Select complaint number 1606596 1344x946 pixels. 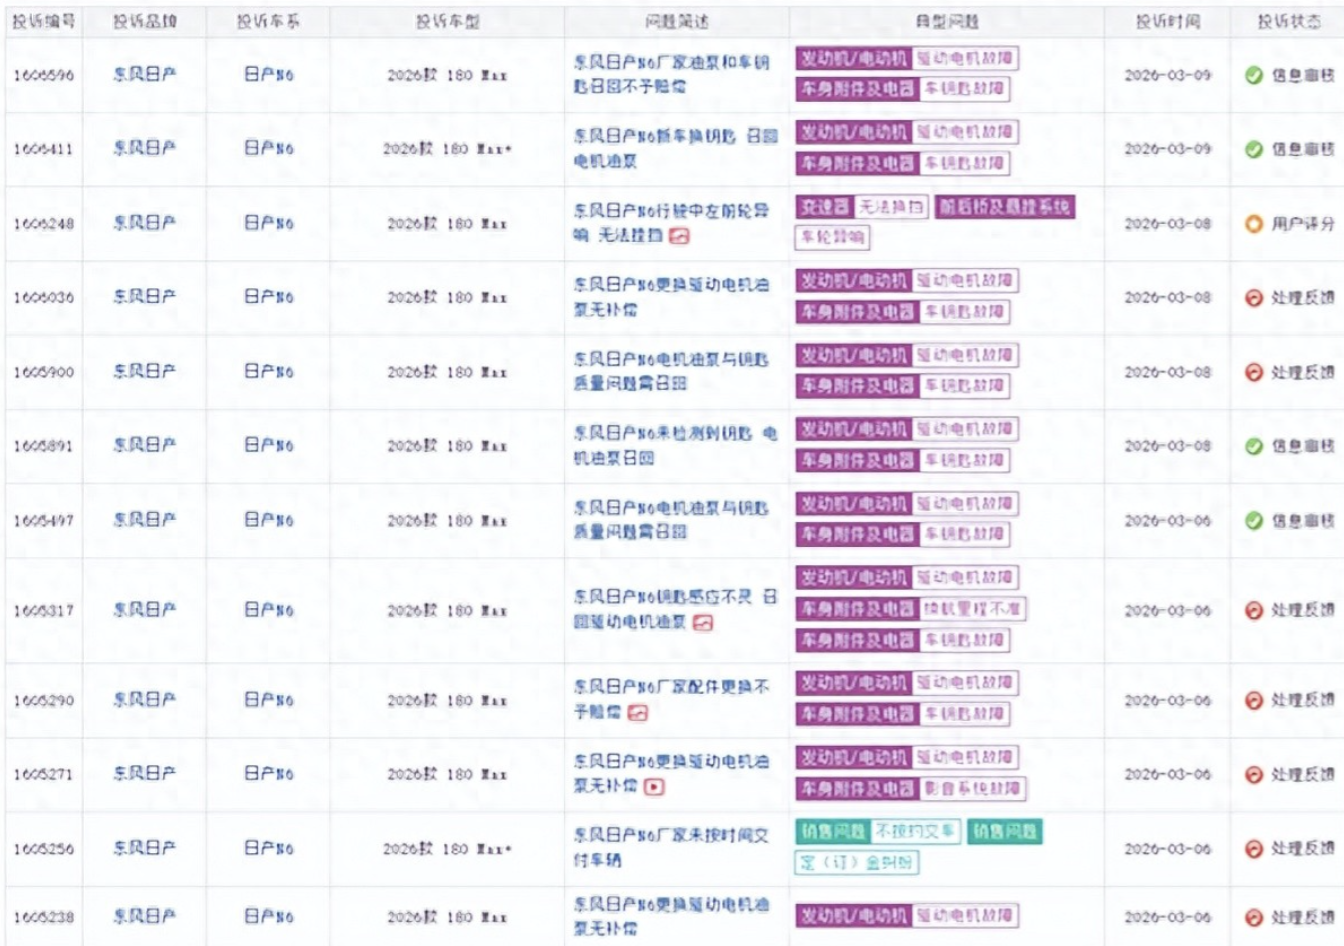coord(44,75)
